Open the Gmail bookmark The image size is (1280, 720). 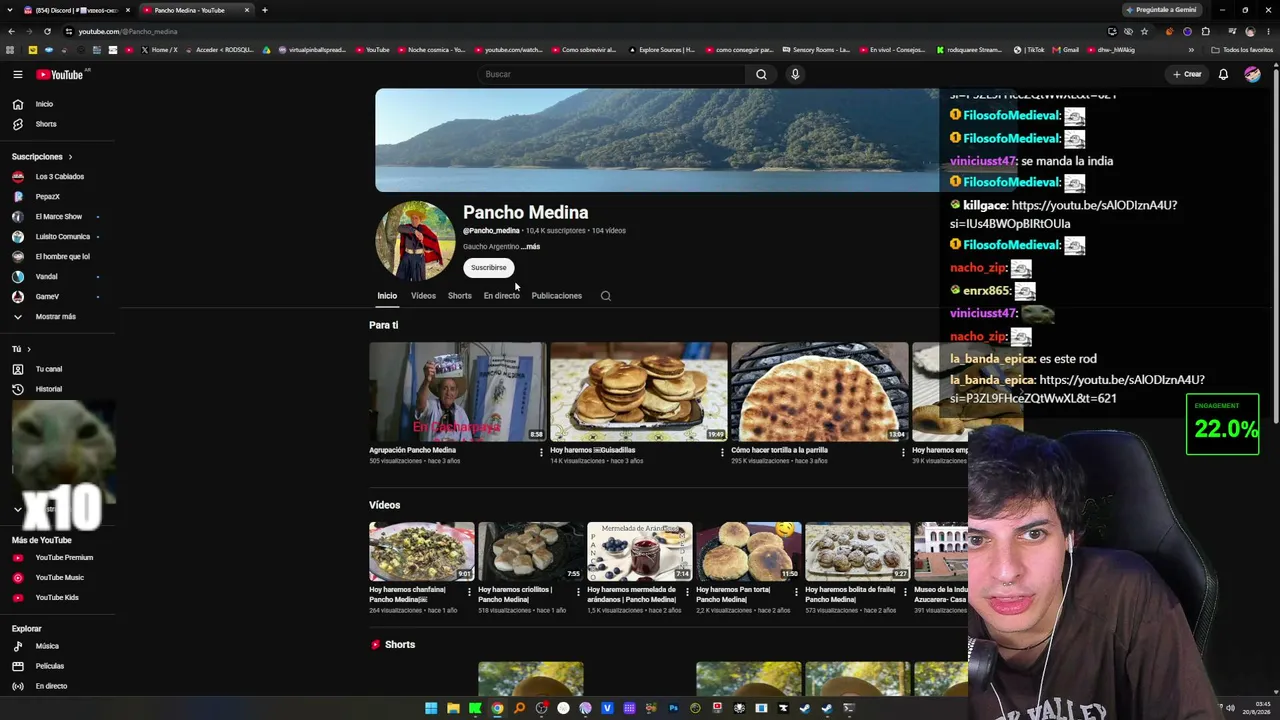[x=1065, y=50]
